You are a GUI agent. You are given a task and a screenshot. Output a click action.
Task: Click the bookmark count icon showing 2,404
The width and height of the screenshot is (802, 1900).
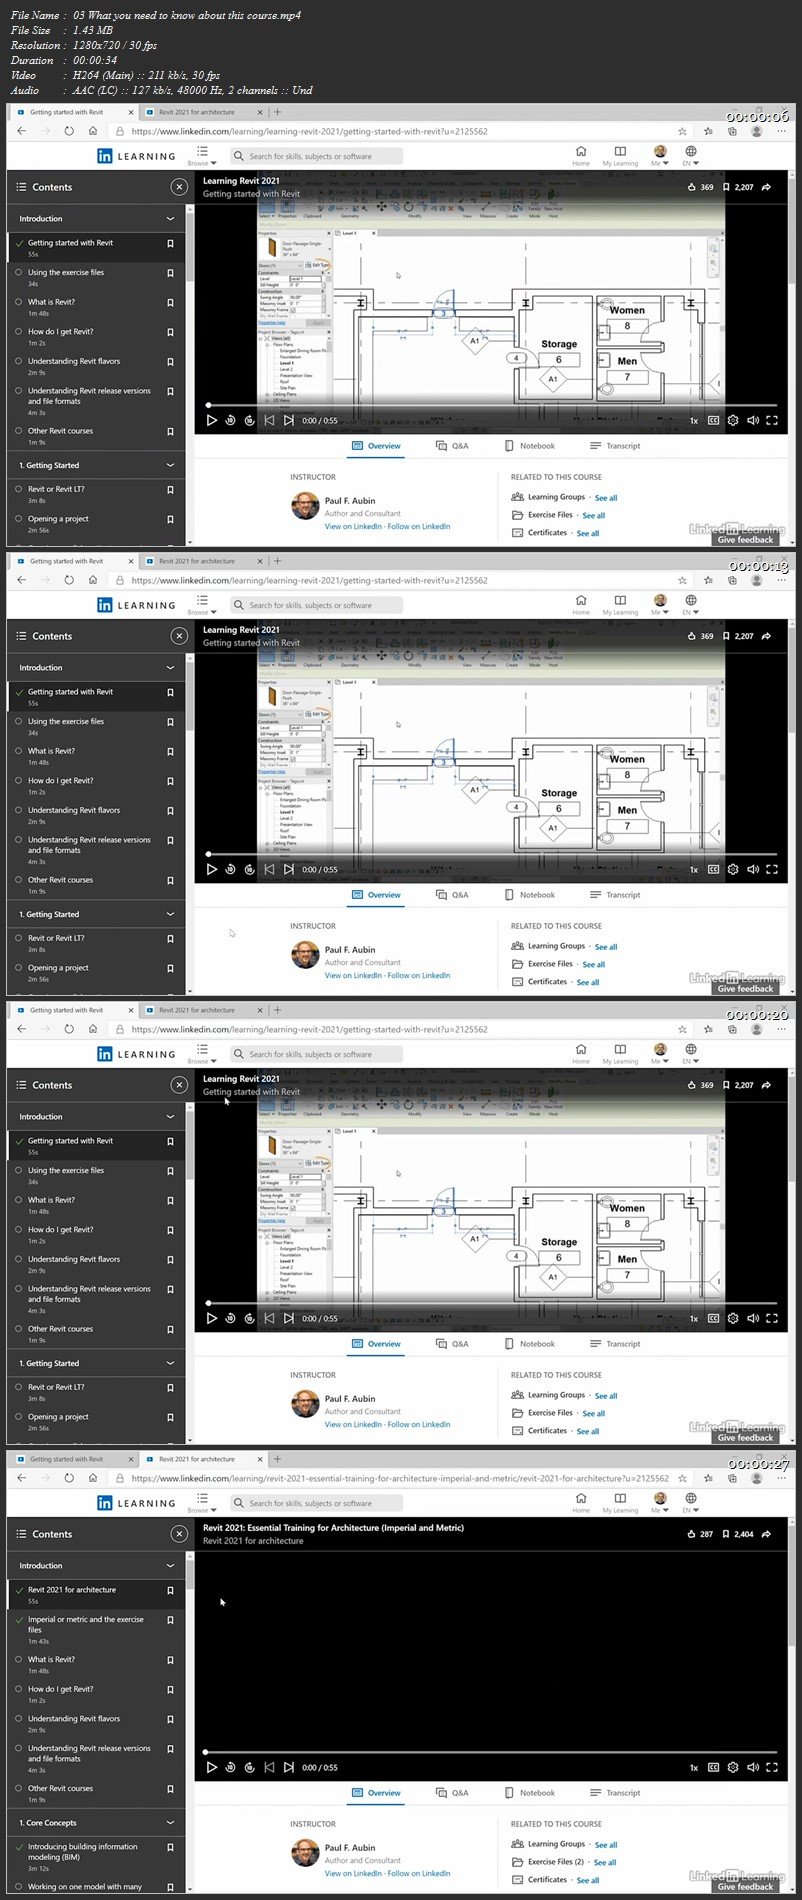tap(726, 1534)
